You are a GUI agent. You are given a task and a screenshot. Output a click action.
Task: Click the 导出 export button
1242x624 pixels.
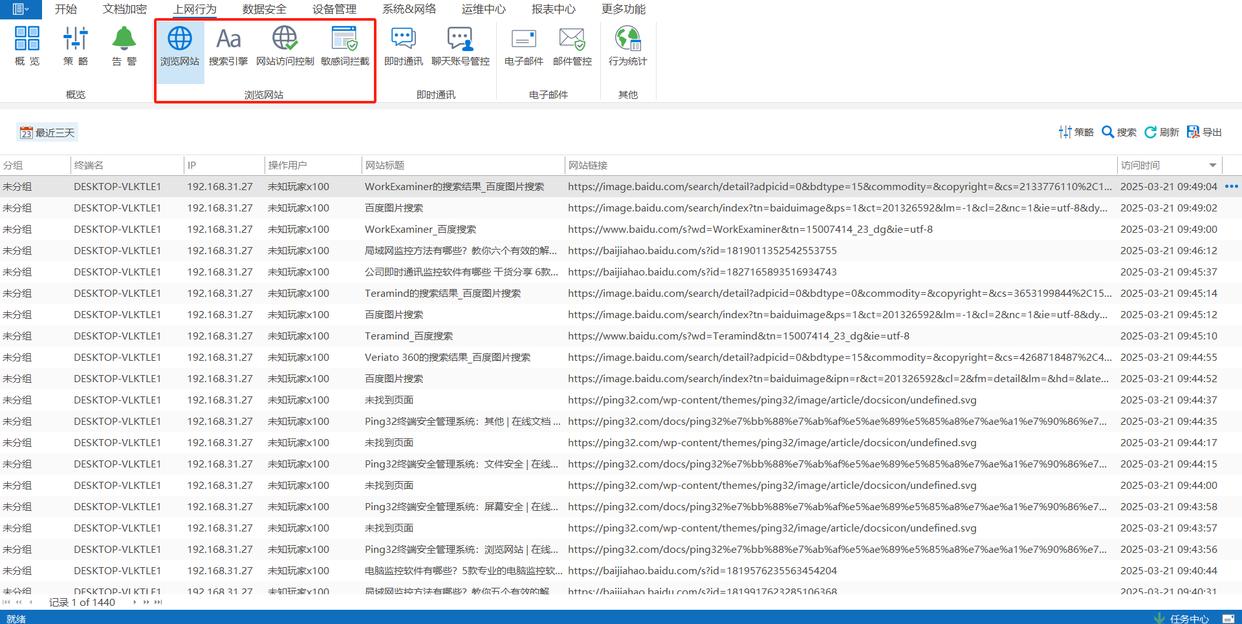coord(1204,132)
